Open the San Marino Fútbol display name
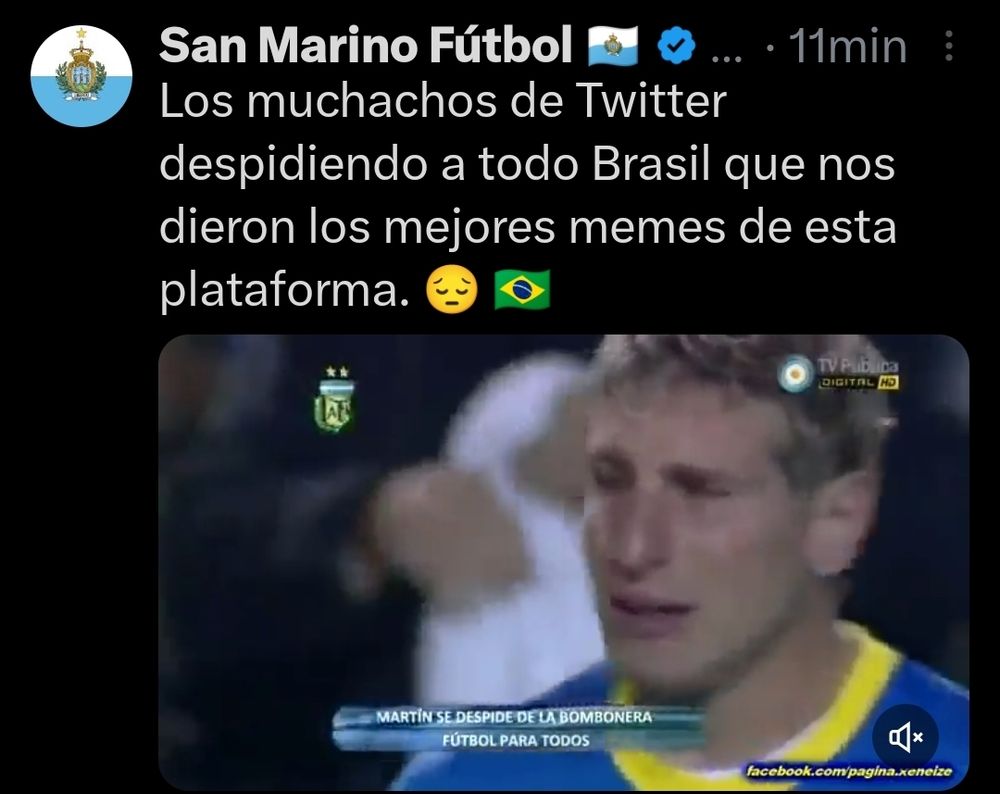The height and width of the screenshot is (794, 1000). (x=365, y=46)
